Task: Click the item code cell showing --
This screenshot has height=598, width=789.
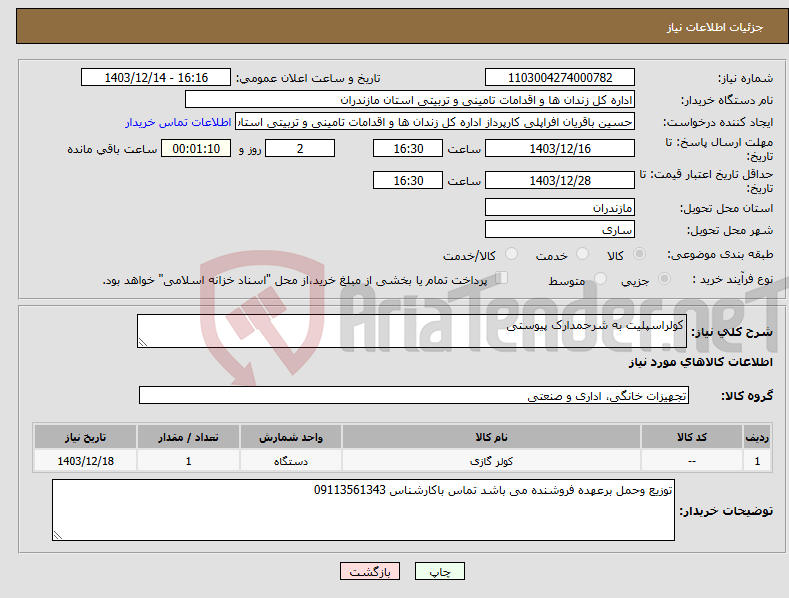Action: tap(692, 461)
